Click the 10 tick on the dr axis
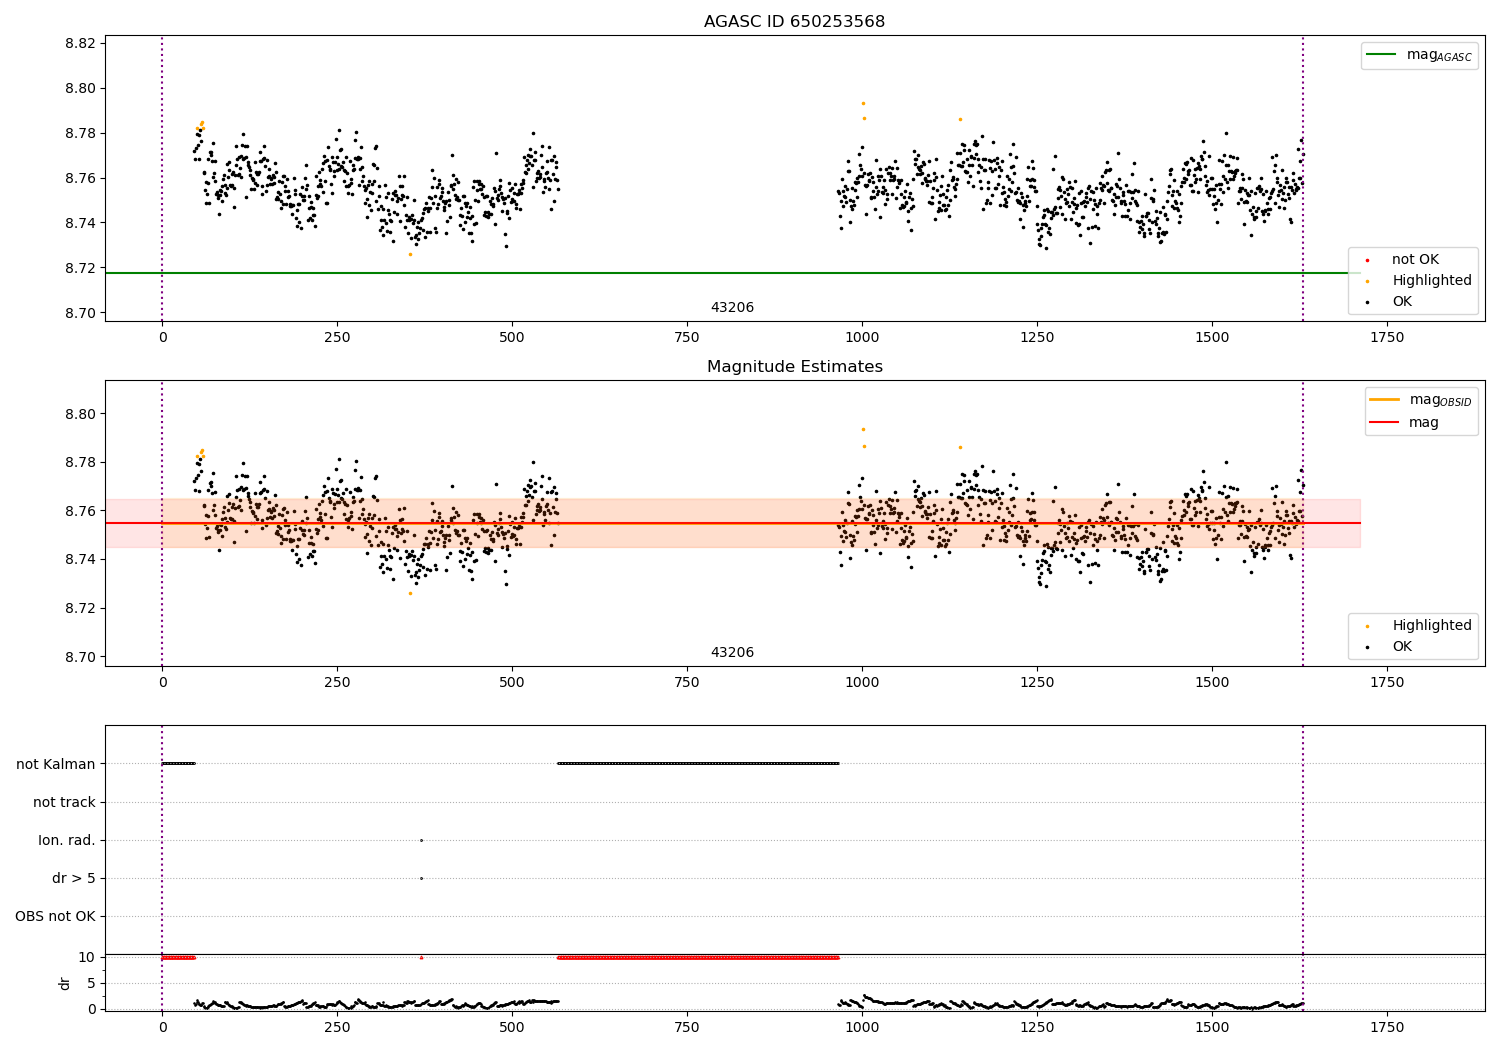 tap(87, 958)
